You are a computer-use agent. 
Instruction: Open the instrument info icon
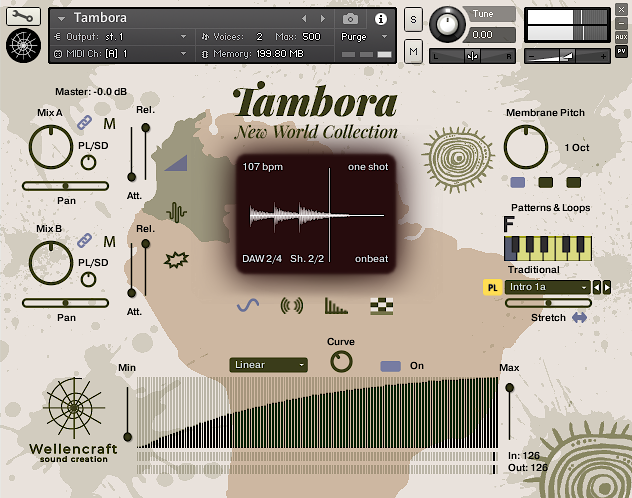[x=380, y=19]
